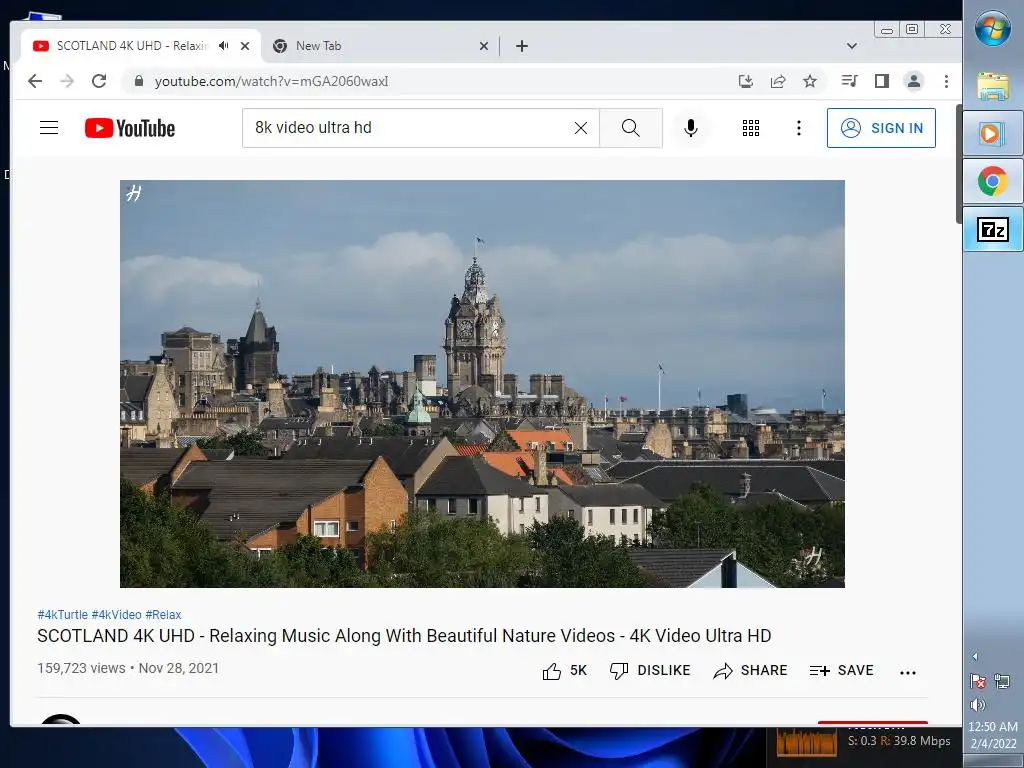Open the Chrome side panel

tap(882, 81)
